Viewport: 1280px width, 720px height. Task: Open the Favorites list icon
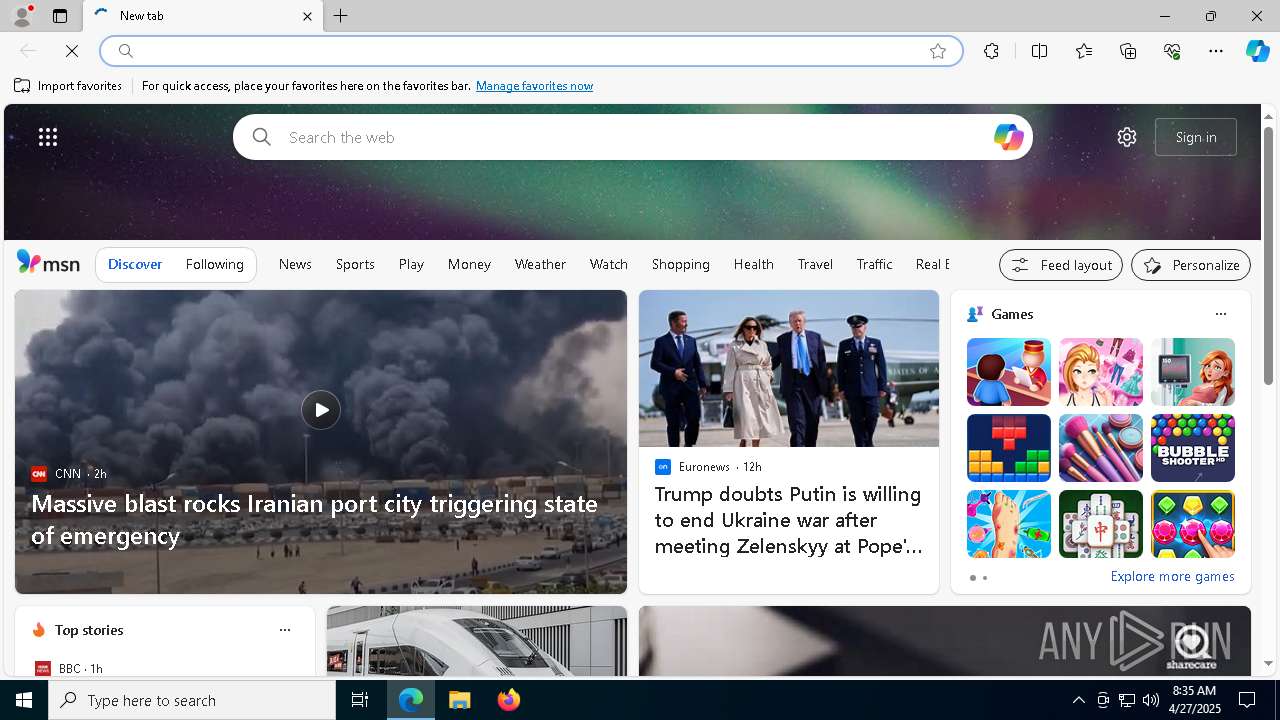click(1084, 51)
